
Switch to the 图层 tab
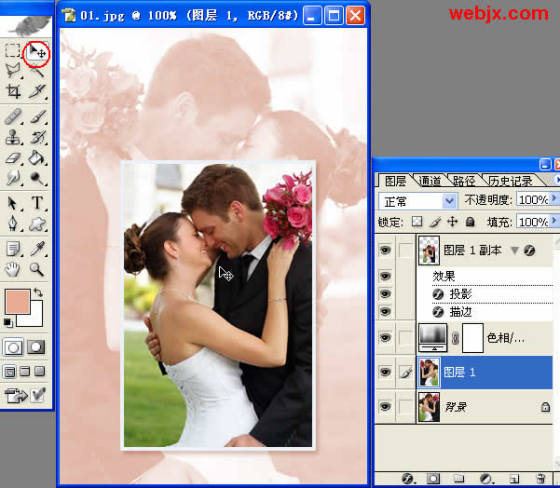[395, 181]
